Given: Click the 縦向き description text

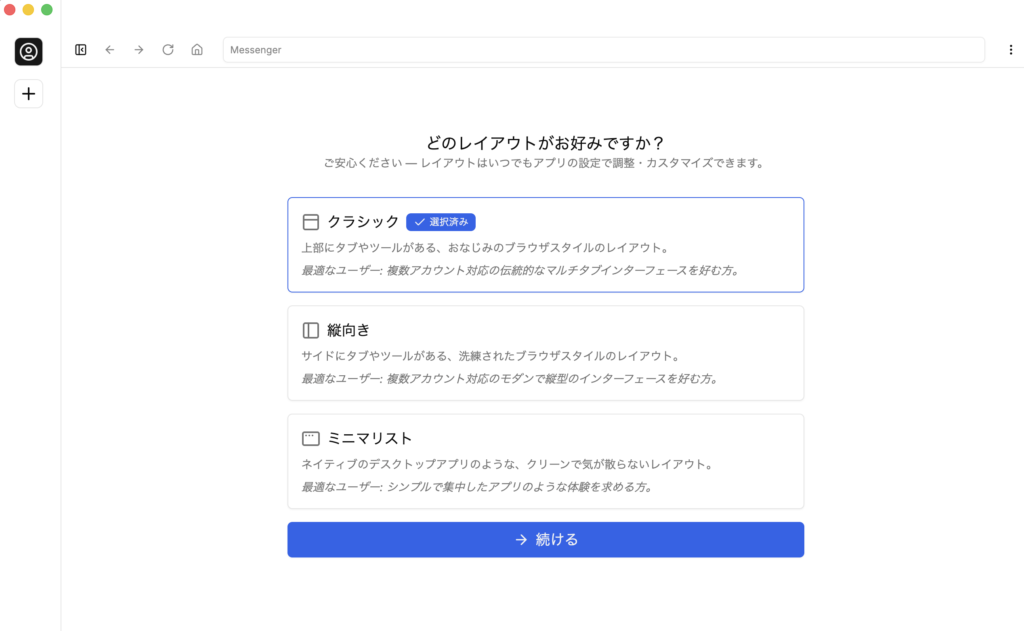Looking at the screenshot, I should [x=490, y=355].
